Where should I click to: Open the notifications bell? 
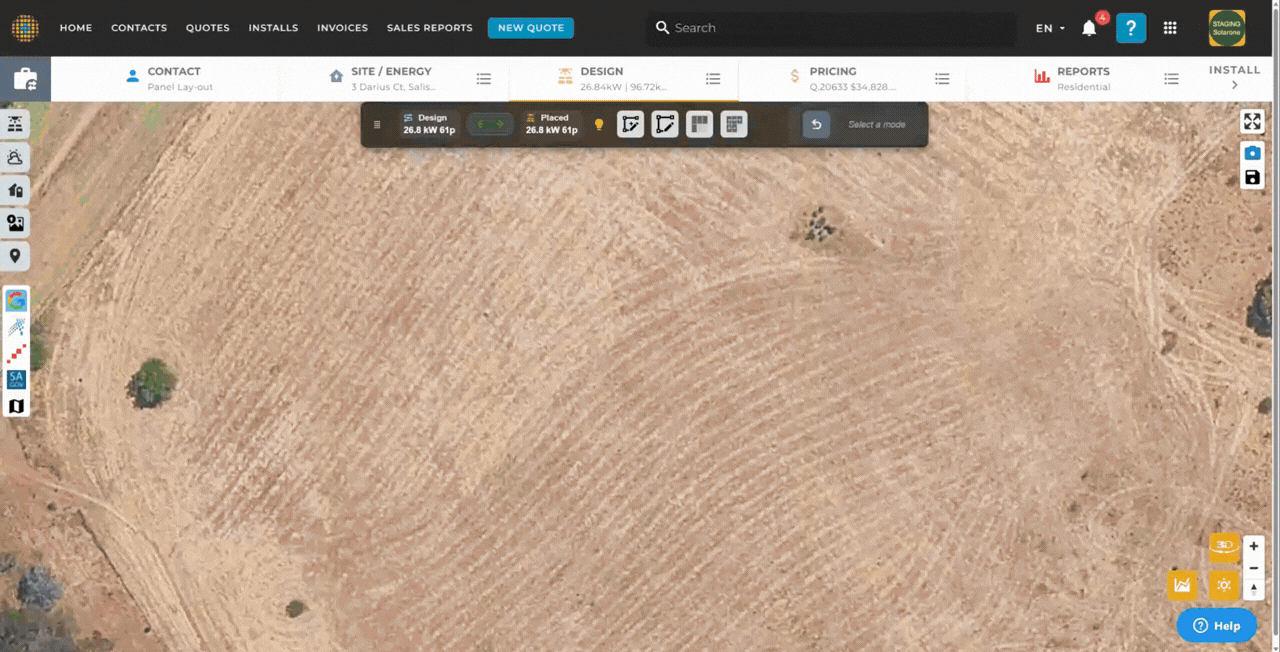point(1089,28)
